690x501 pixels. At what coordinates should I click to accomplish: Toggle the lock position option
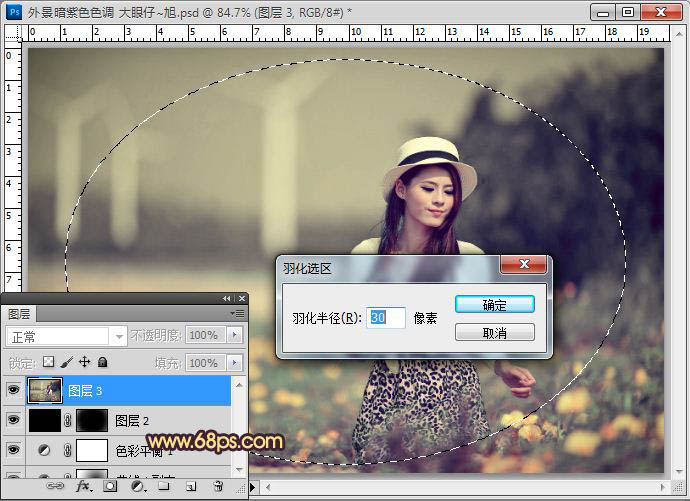click(x=84, y=362)
